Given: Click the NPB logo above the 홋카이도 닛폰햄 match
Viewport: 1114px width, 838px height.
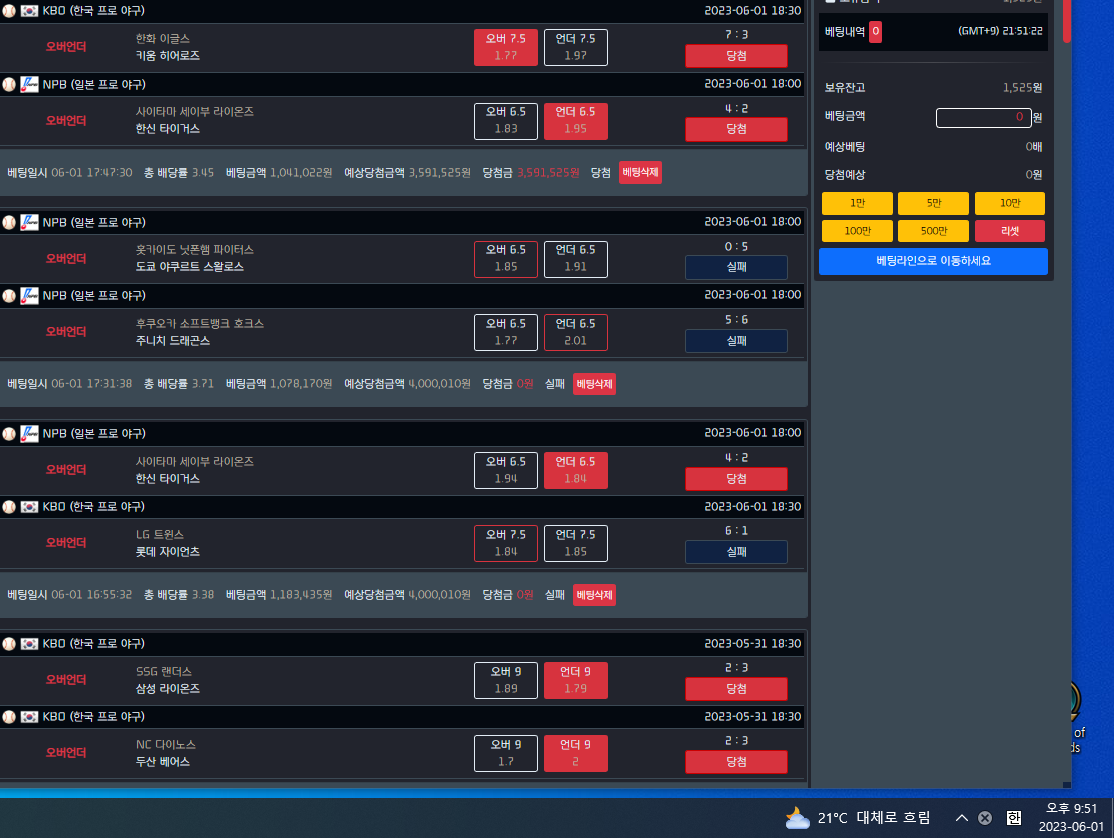Looking at the screenshot, I should coord(29,222).
